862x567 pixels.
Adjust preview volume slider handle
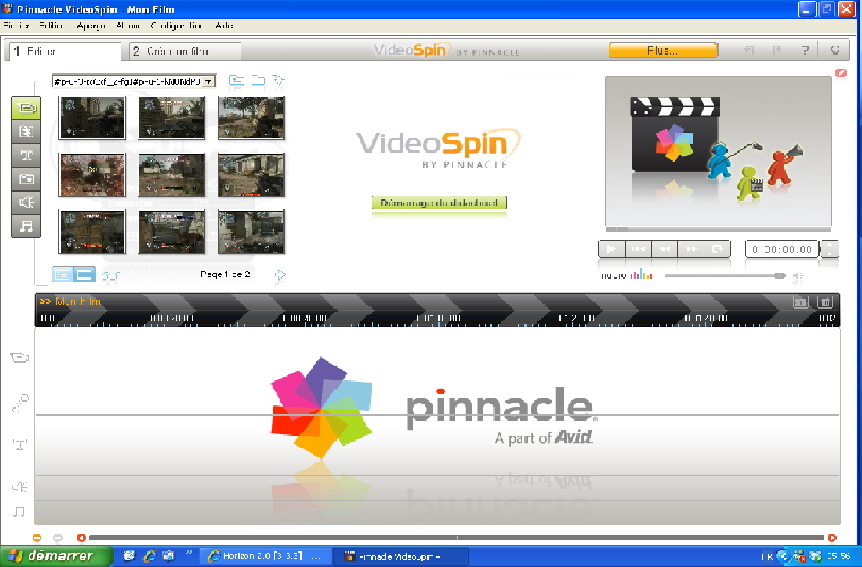780,276
